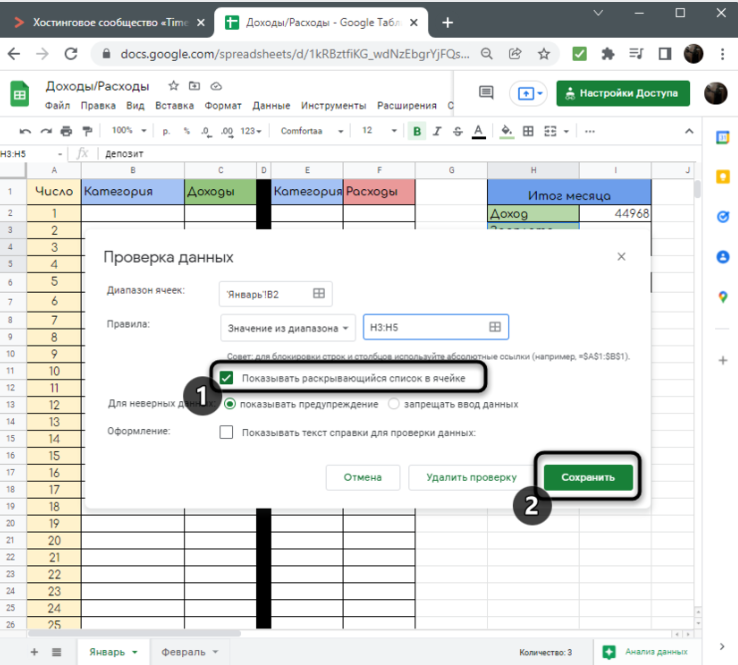Click the Borders icon

coord(528,131)
